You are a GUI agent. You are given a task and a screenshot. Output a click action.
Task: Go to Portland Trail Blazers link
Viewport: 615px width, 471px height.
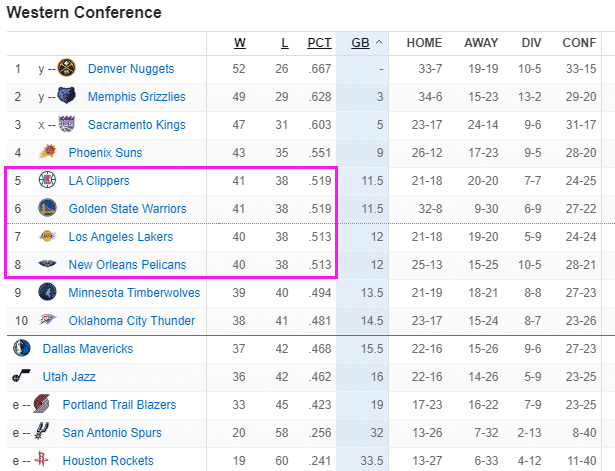coord(119,405)
